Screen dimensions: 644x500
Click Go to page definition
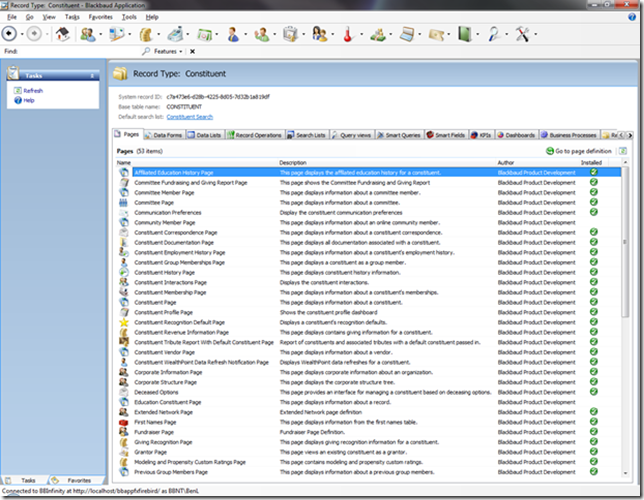tap(582, 150)
